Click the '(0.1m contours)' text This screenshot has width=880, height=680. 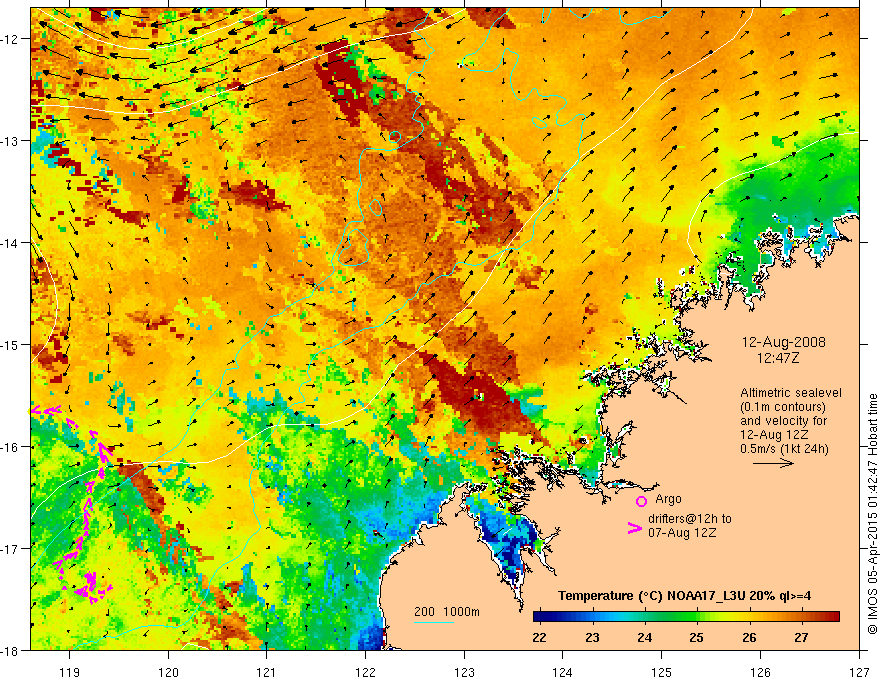pos(783,407)
